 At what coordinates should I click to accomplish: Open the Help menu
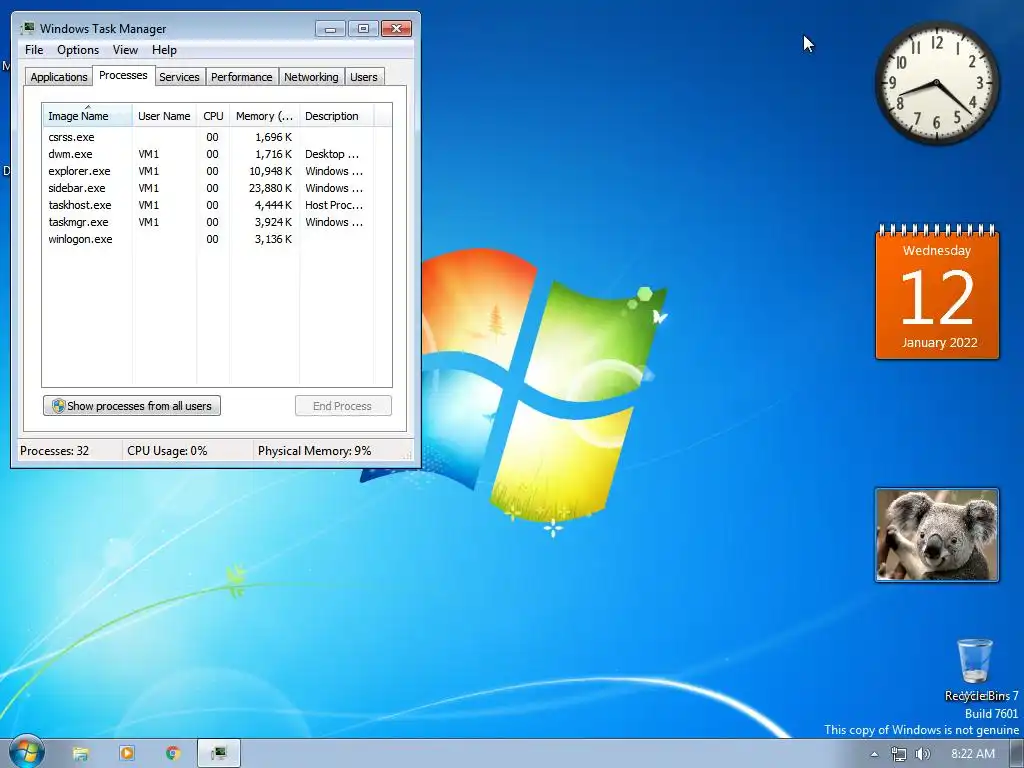[164, 50]
